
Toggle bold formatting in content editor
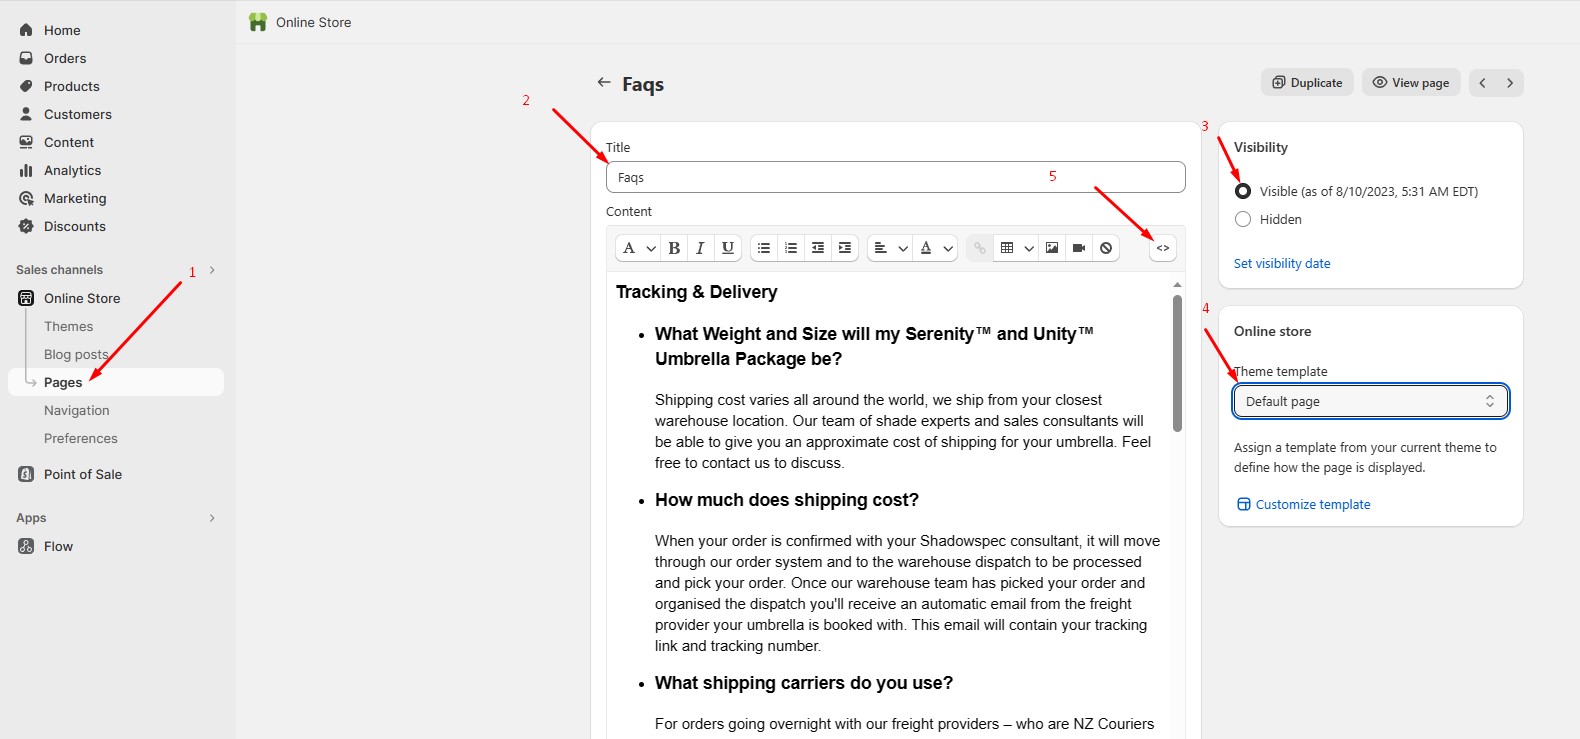tap(674, 248)
